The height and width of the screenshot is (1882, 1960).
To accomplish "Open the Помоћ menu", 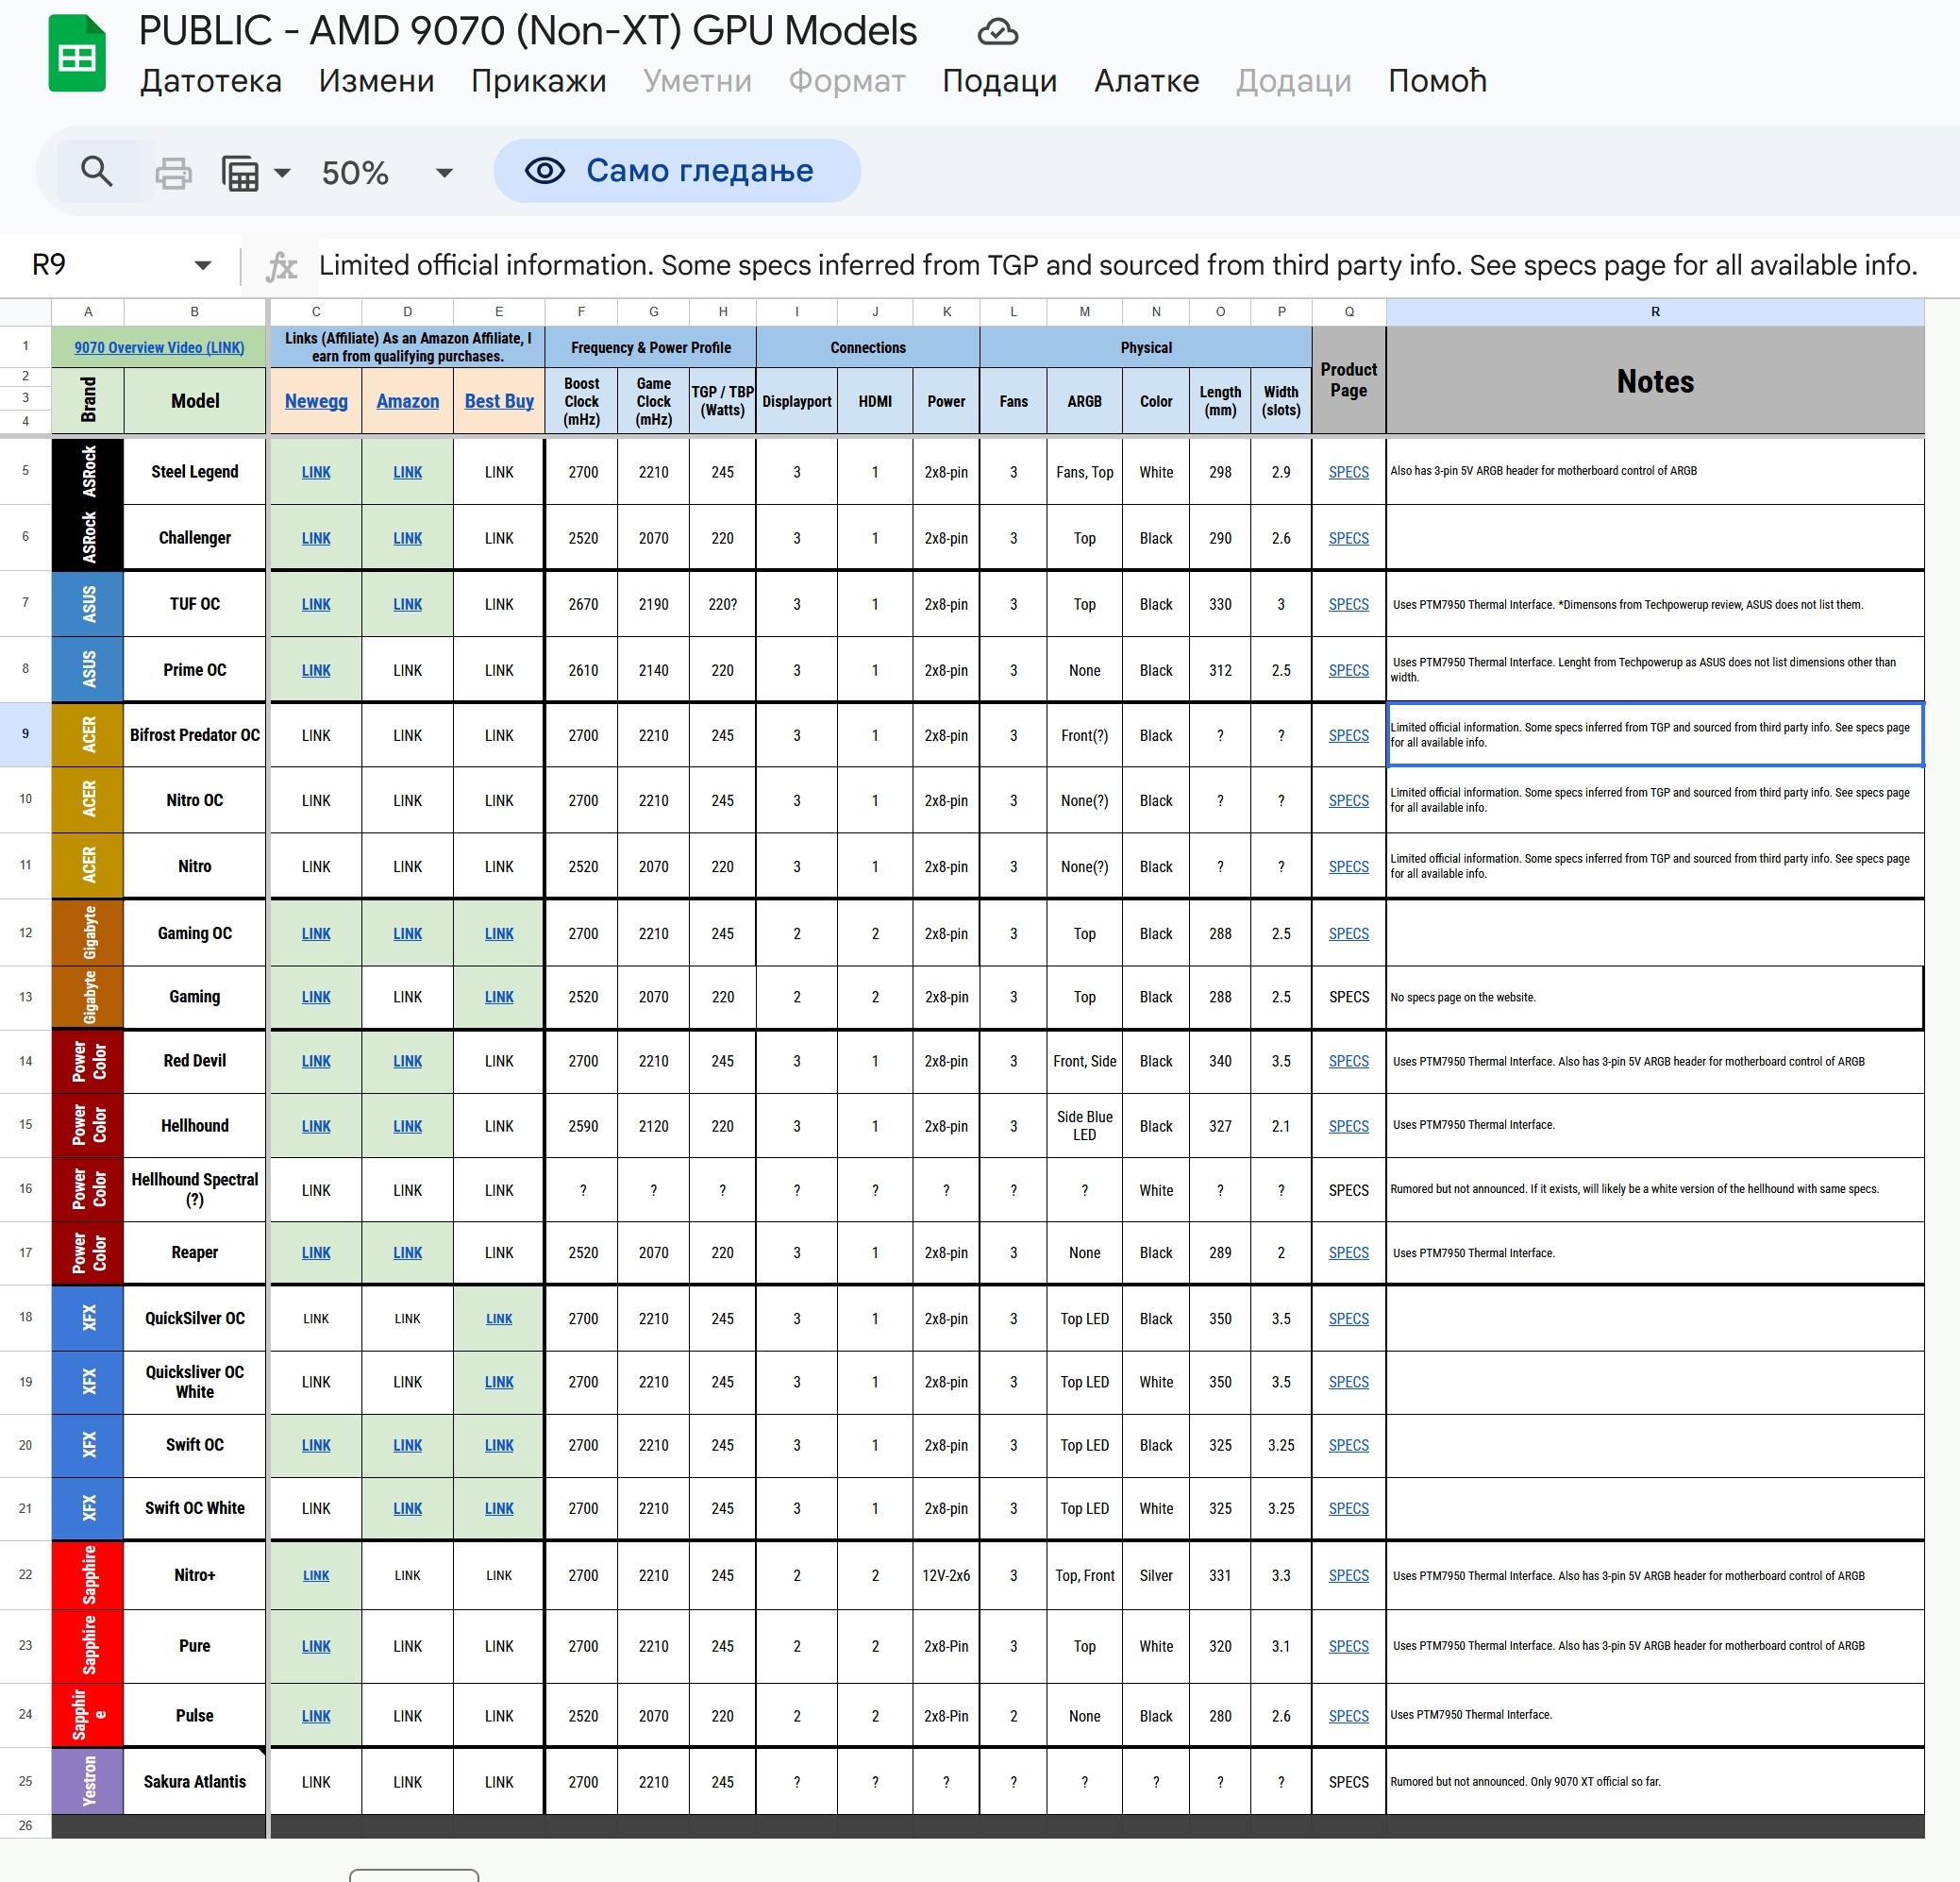I will [1436, 81].
